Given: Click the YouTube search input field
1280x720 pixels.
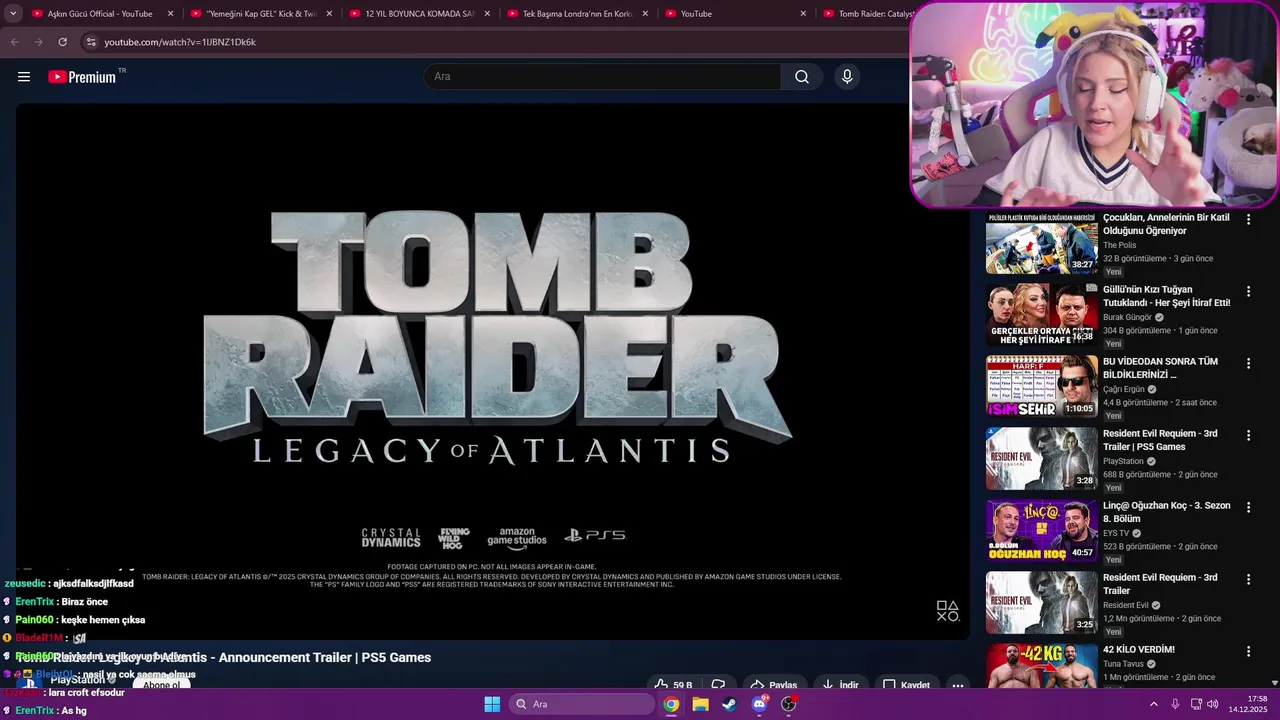Looking at the screenshot, I should tap(602, 77).
